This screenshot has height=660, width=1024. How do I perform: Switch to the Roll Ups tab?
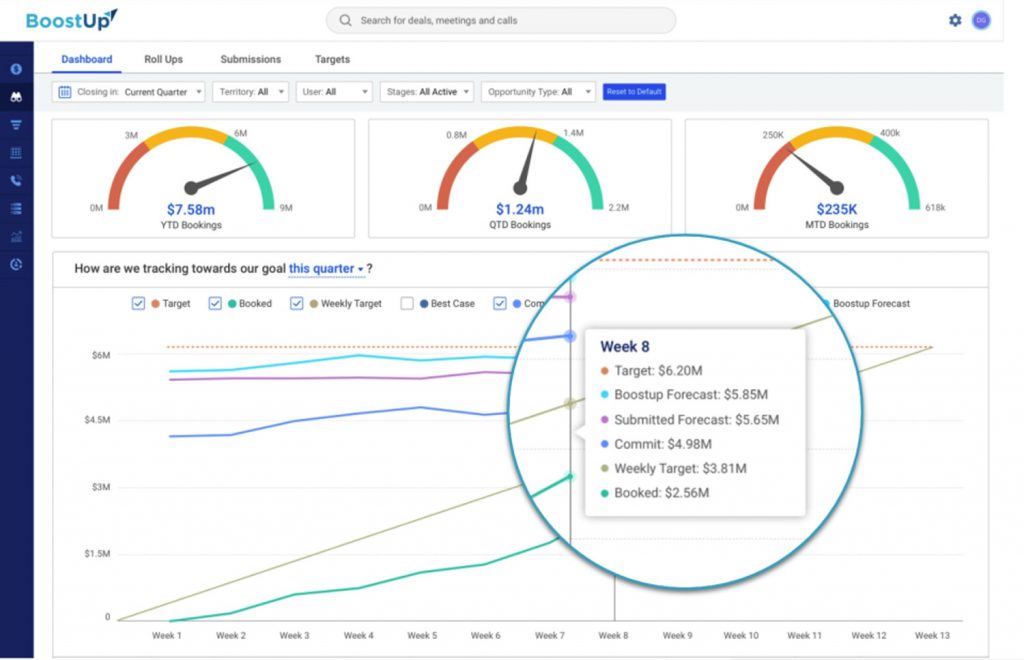tap(163, 59)
